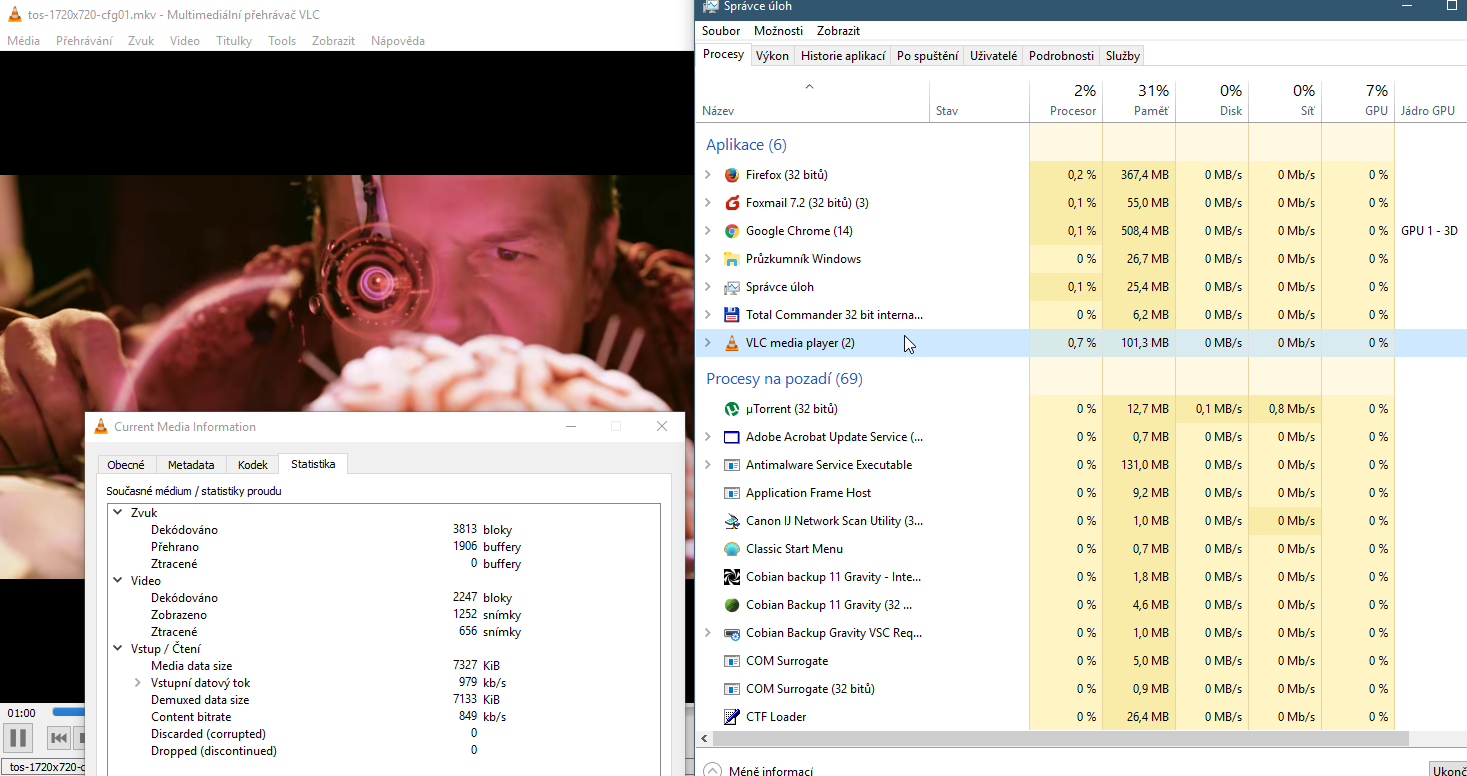The height and width of the screenshot is (776, 1467).
Task: Switch to the Výkon tab
Action: pyautogui.click(x=772, y=56)
